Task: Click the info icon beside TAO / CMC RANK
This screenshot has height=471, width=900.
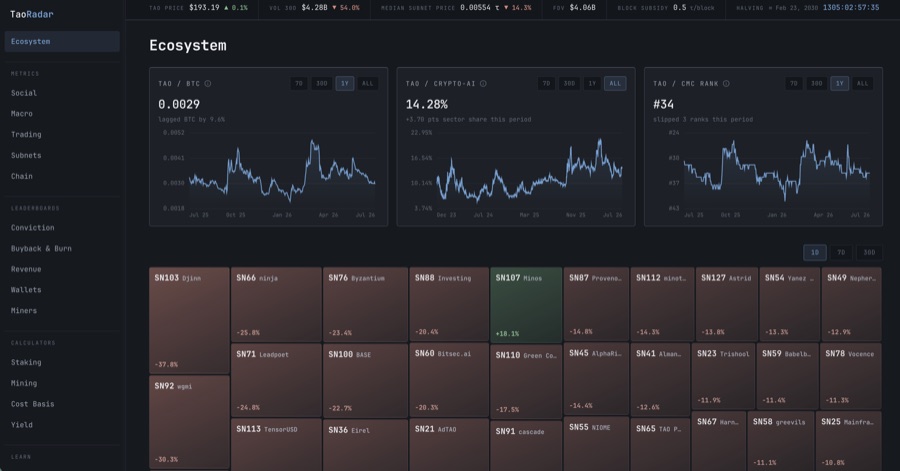Action: (x=726, y=84)
